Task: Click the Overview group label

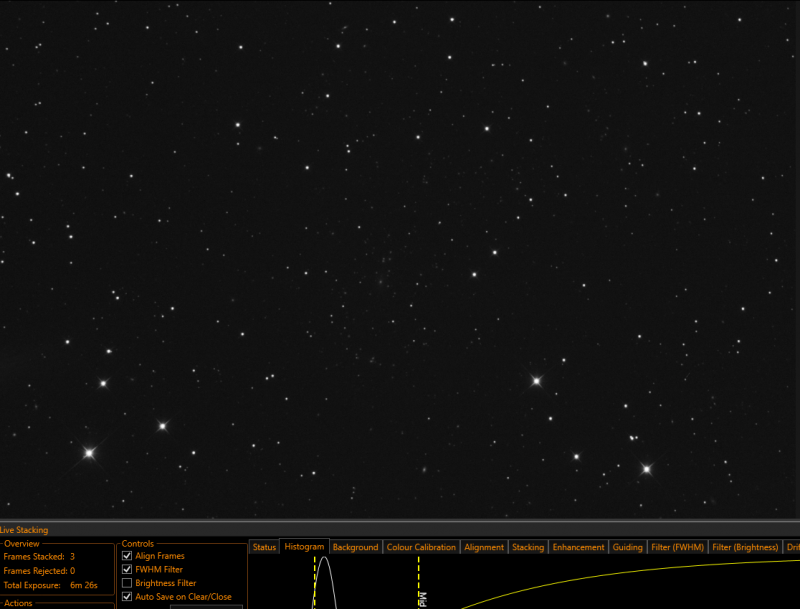Action: point(21,544)
